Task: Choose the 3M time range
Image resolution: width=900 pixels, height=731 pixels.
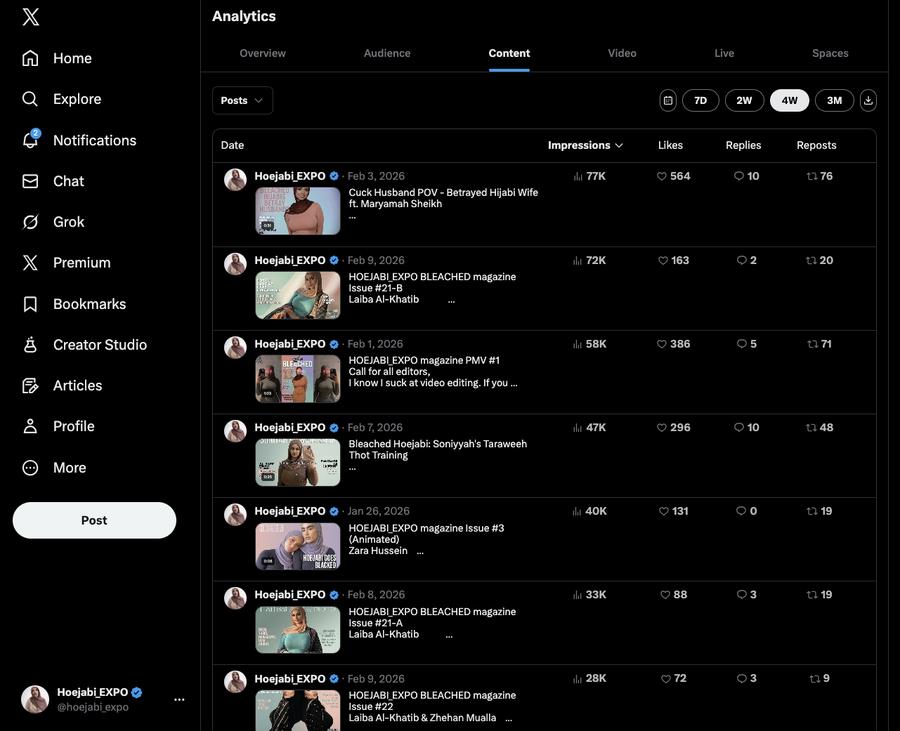Action: pos(834,100)
